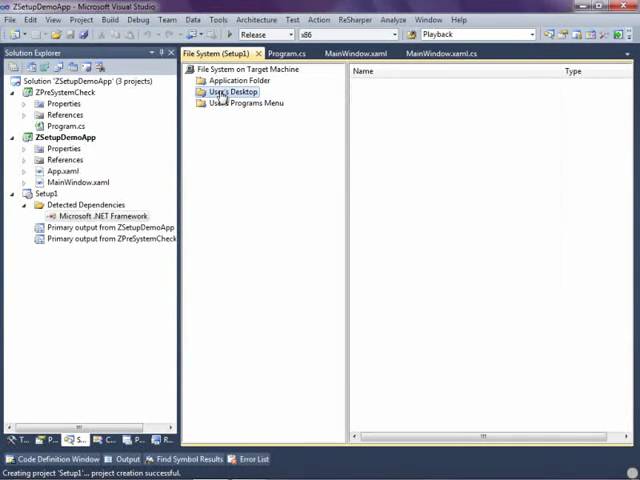Open the ReSharper menu
The image size is (640, 480).
[355, 20]
